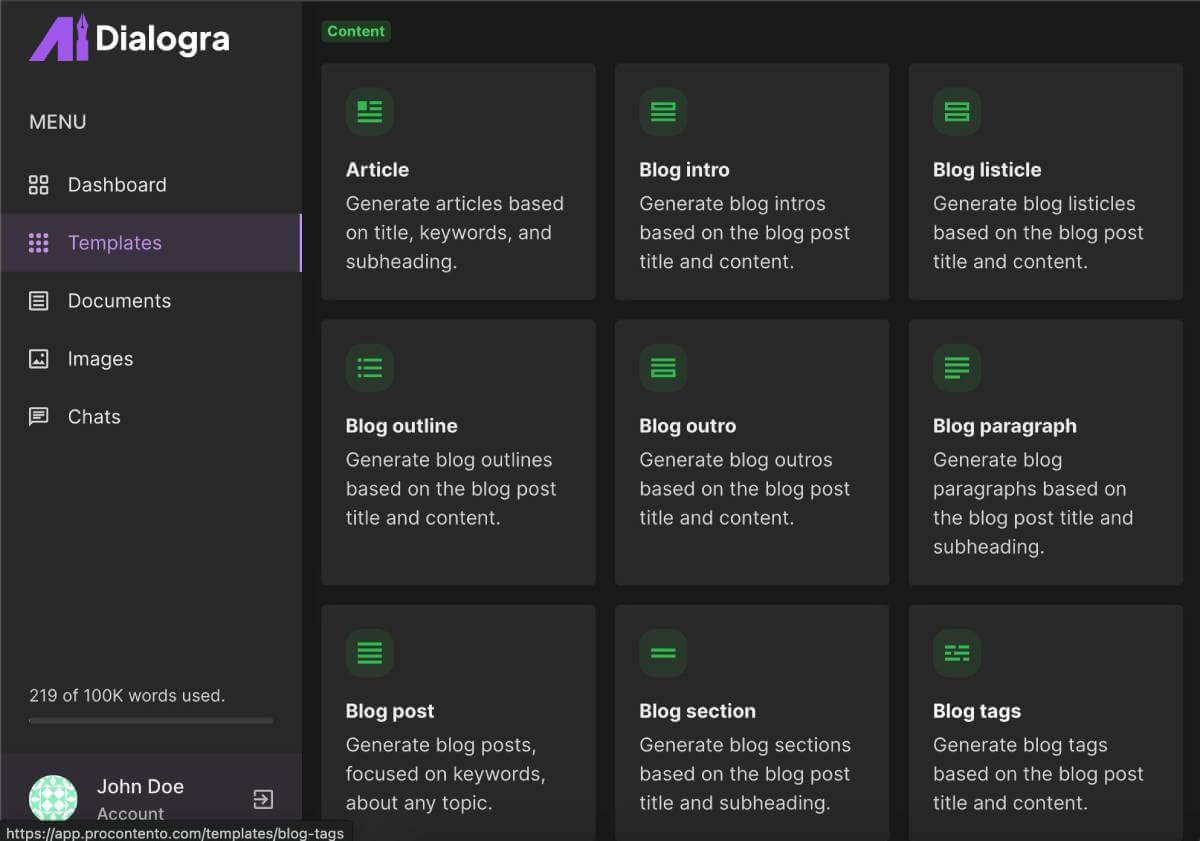This screenshot has height=841, width=1200.
Task: Click the Blog outline list icon
Action: click(370, 368)
